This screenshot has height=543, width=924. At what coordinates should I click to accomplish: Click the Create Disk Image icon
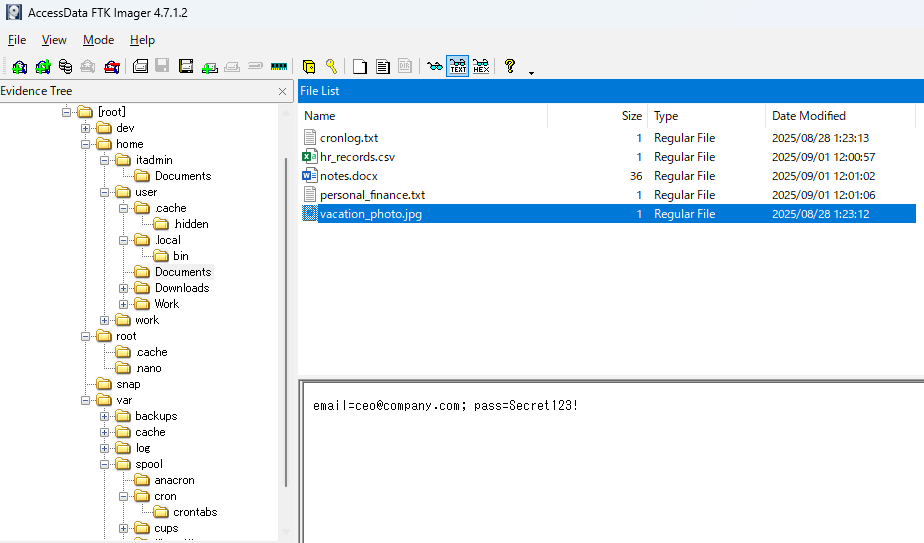(x=140, y=66)
